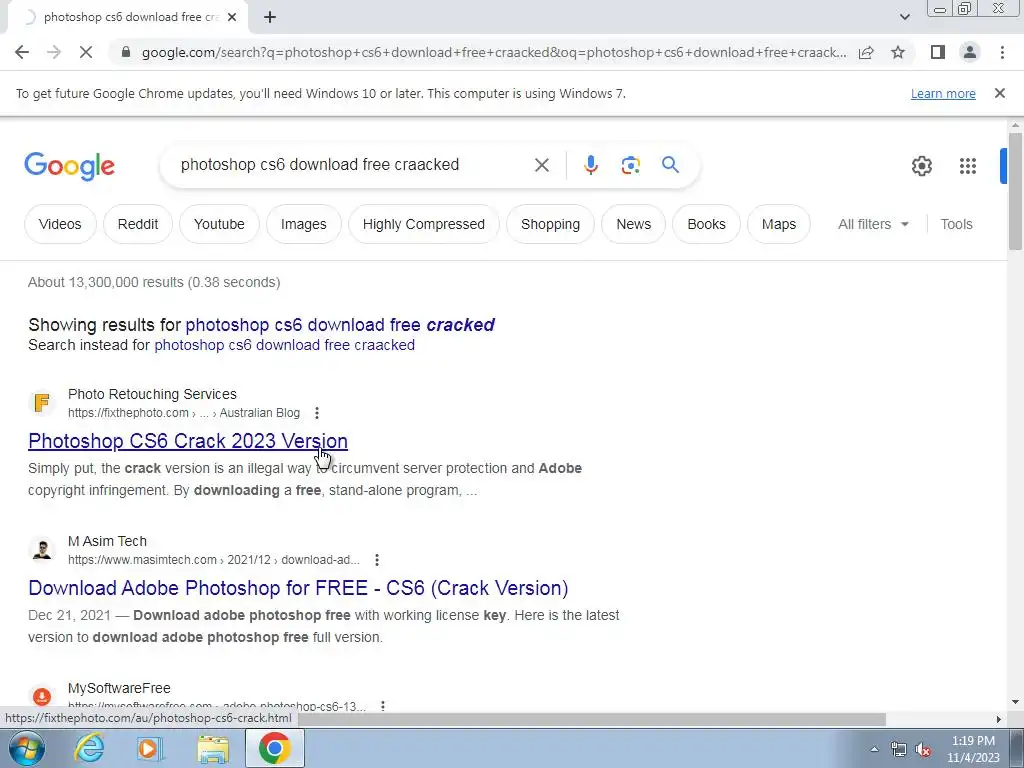Screen dimensions: 1024x768
Task: View site information lock icon
Action: [126, 52]
